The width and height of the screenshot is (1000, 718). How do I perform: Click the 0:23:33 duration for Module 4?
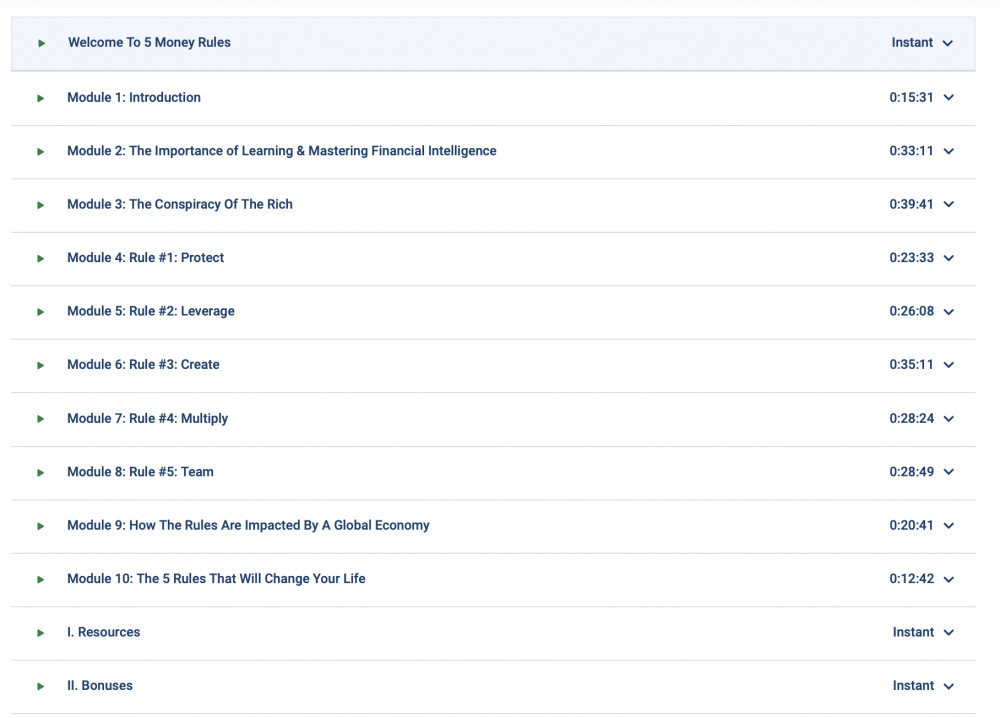911,258
